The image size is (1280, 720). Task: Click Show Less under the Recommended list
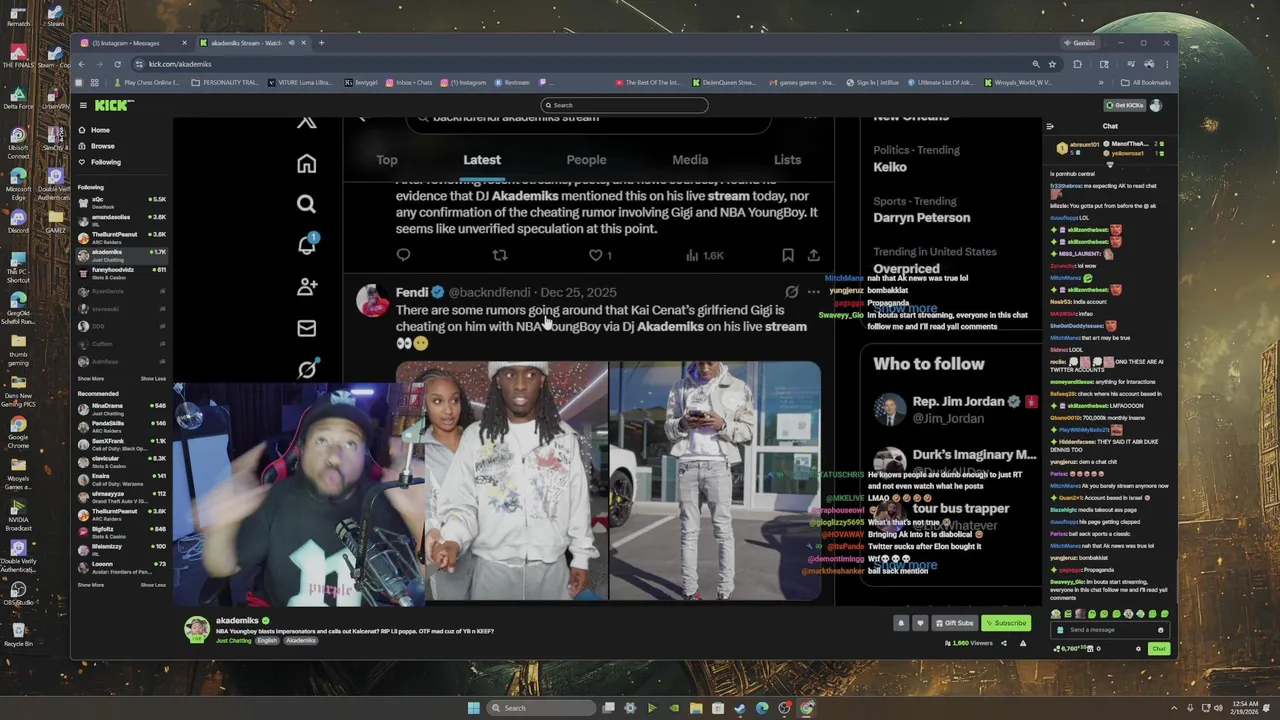tap(153, 585)
